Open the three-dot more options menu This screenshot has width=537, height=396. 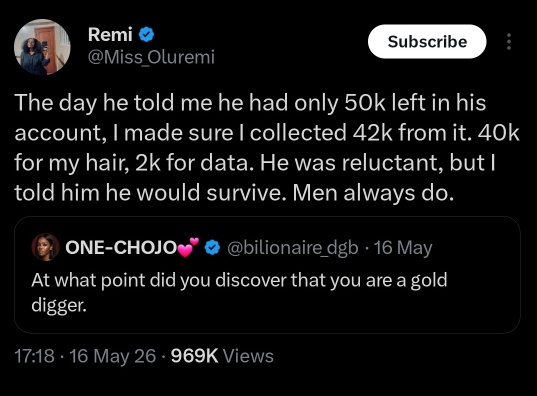[509, 41]
